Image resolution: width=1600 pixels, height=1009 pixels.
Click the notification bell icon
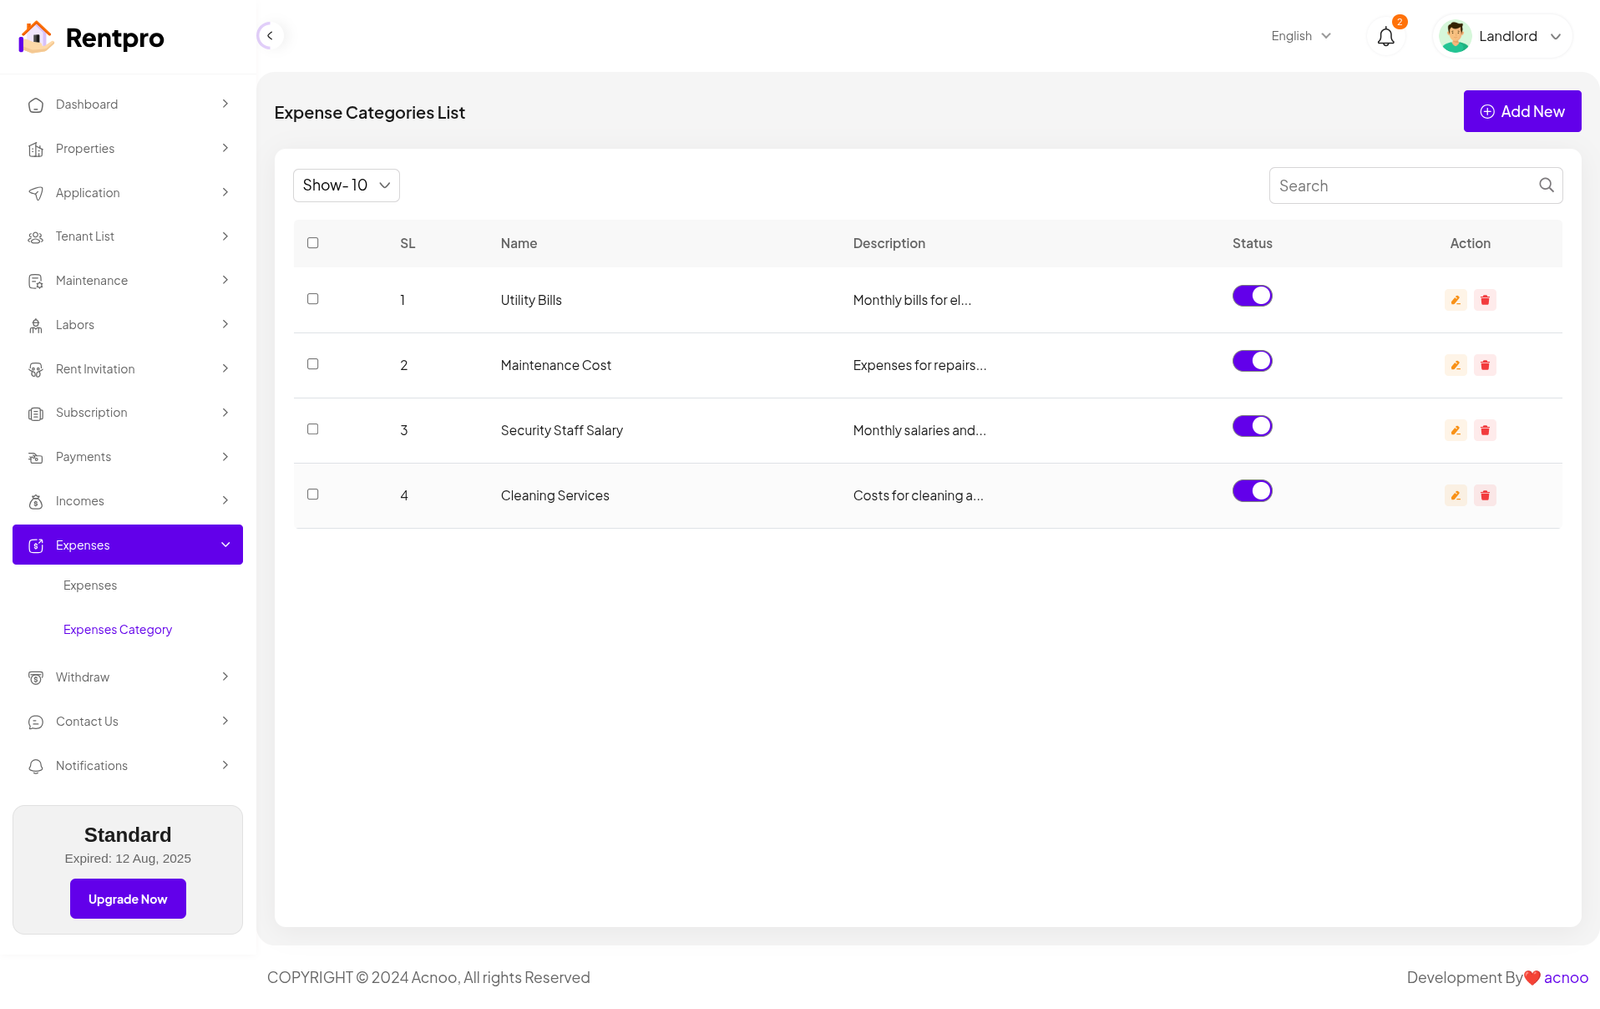coord(1385,37)
